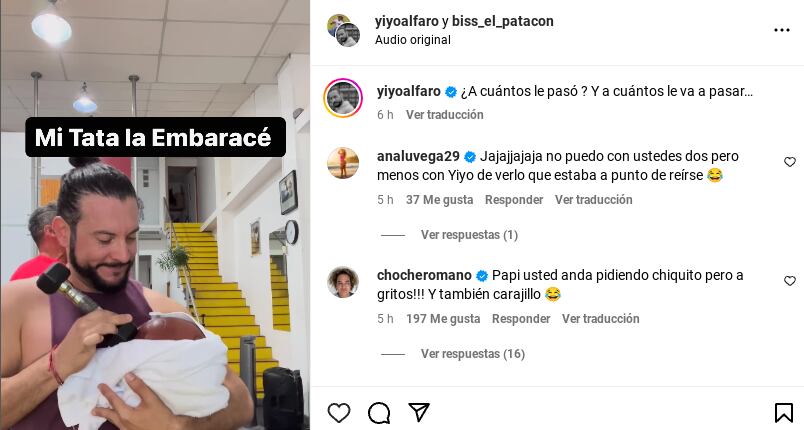Expand truncated yiyoalfaro caption text
The height and width of the screenshot is (430, 804).
pos(607,91)
